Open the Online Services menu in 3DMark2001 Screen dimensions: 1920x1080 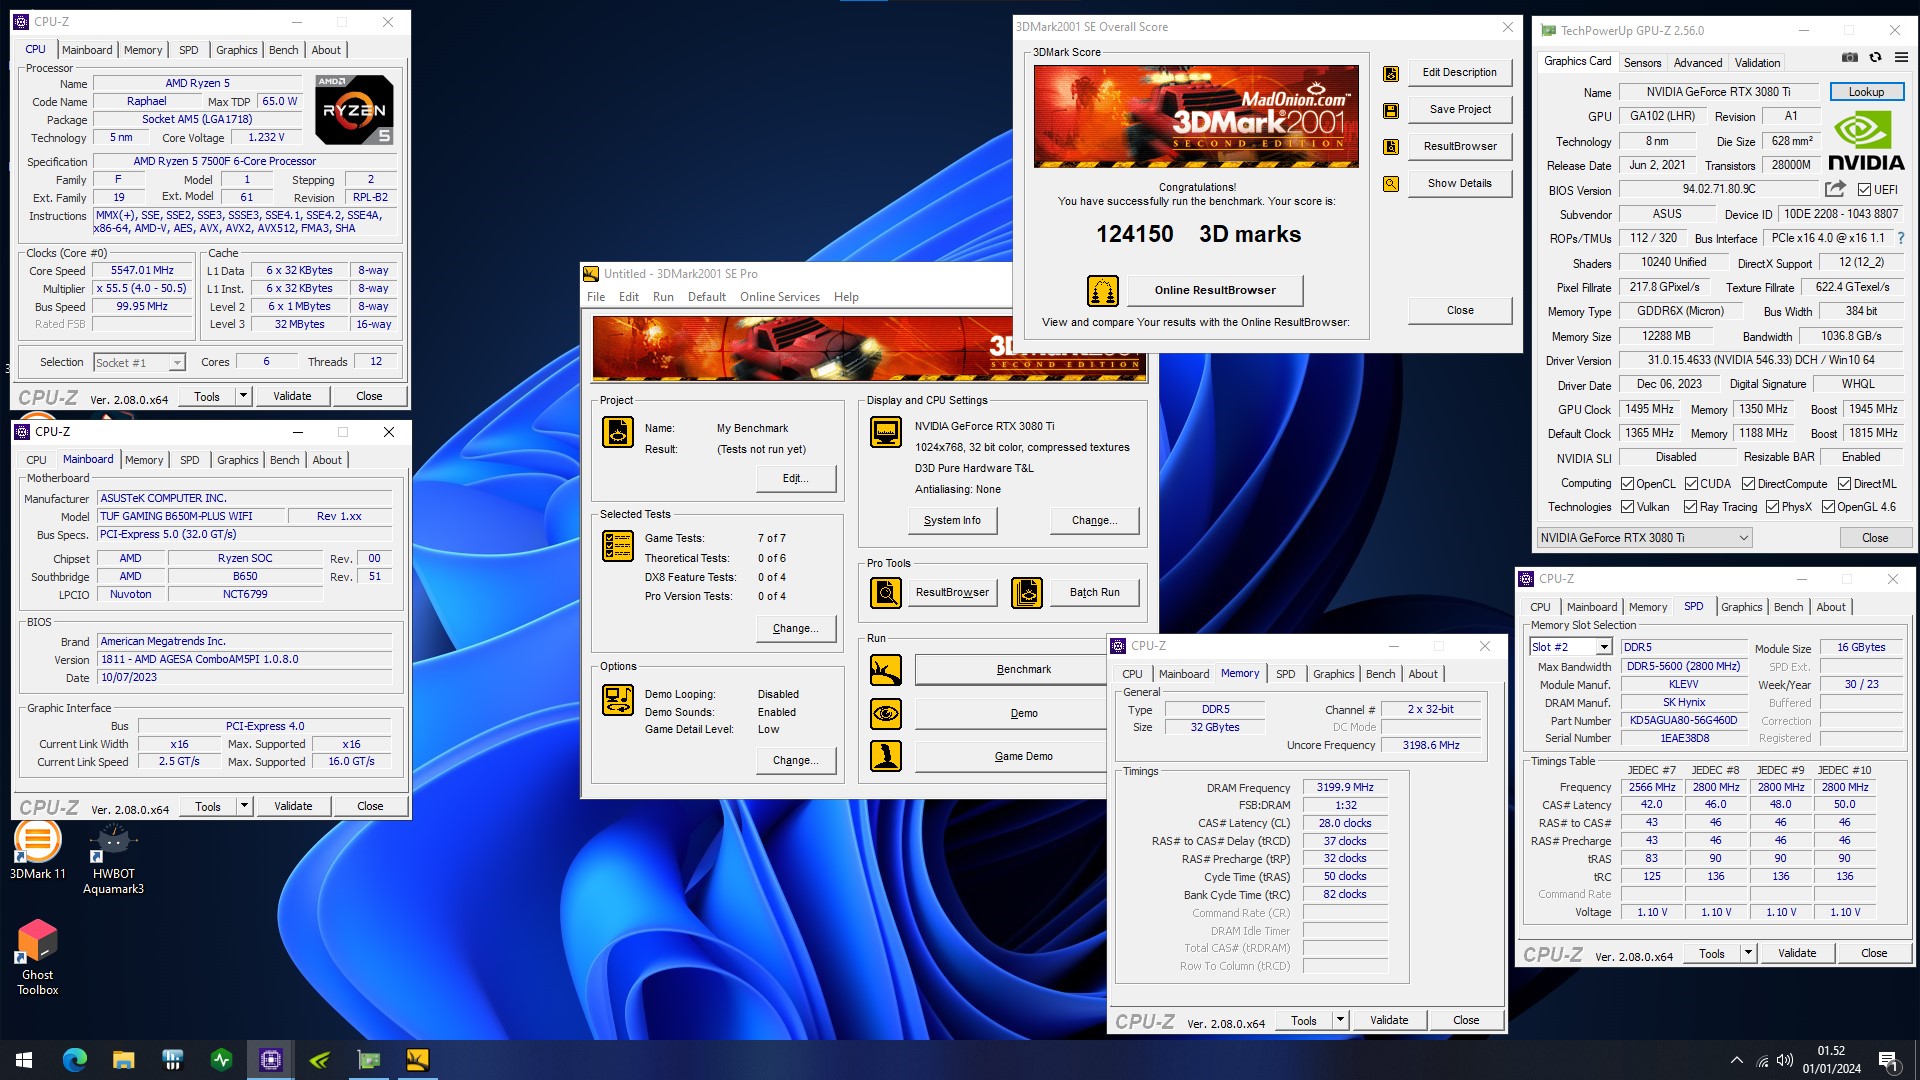(x=780, y=297)
